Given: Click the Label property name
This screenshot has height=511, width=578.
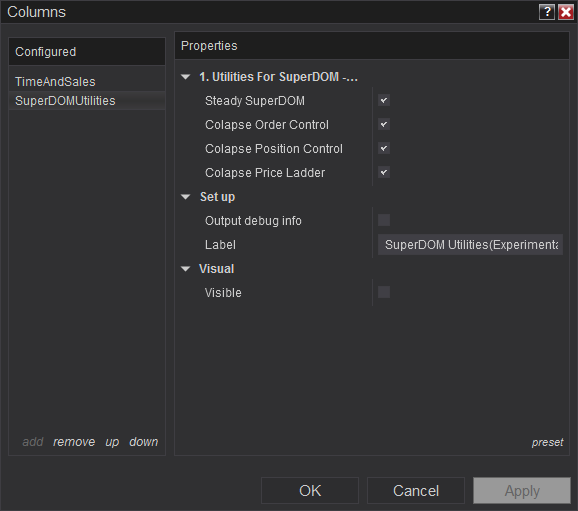Looking at the screenshot, I should (220, 244).
